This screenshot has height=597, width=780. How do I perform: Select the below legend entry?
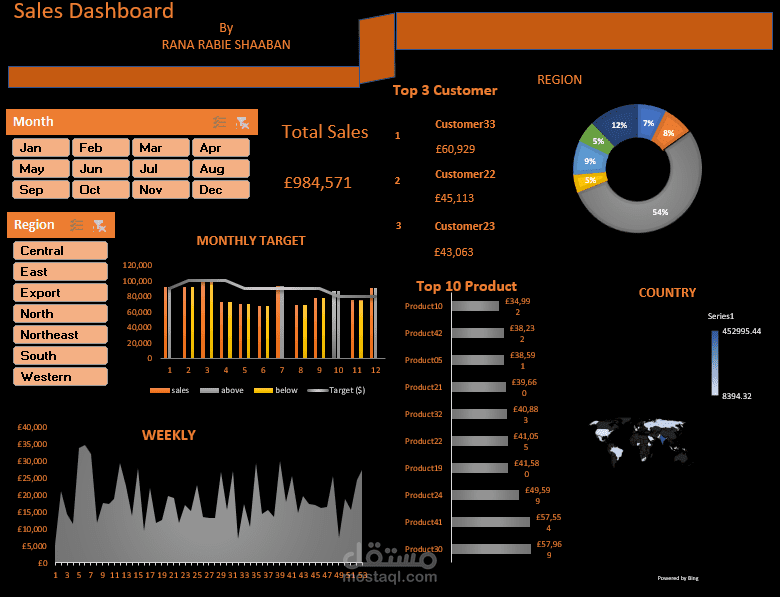(276, 391)
